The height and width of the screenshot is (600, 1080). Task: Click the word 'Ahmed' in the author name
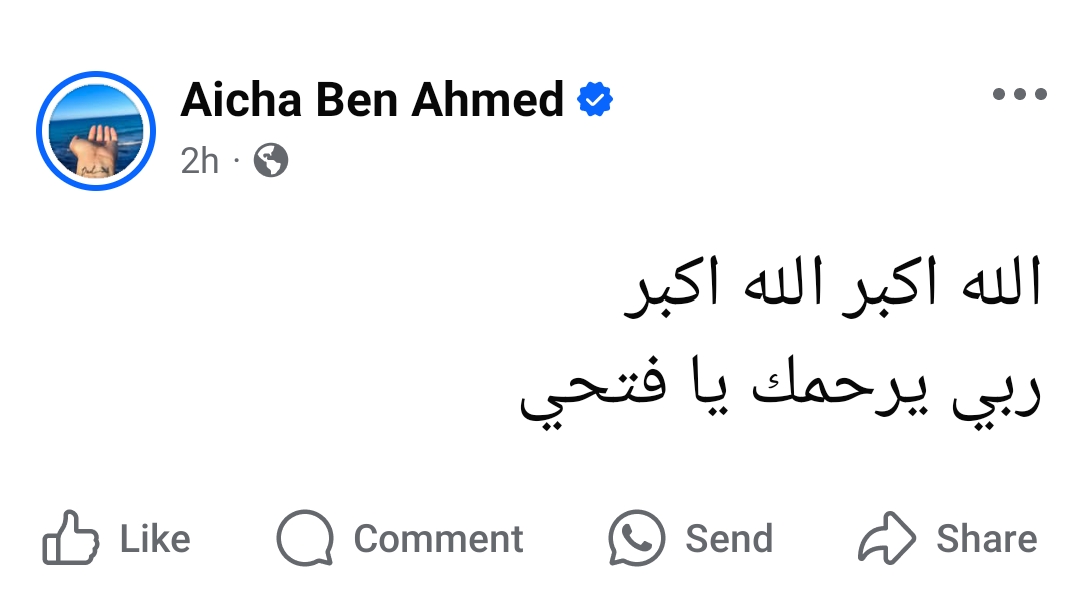pos(488,99)
